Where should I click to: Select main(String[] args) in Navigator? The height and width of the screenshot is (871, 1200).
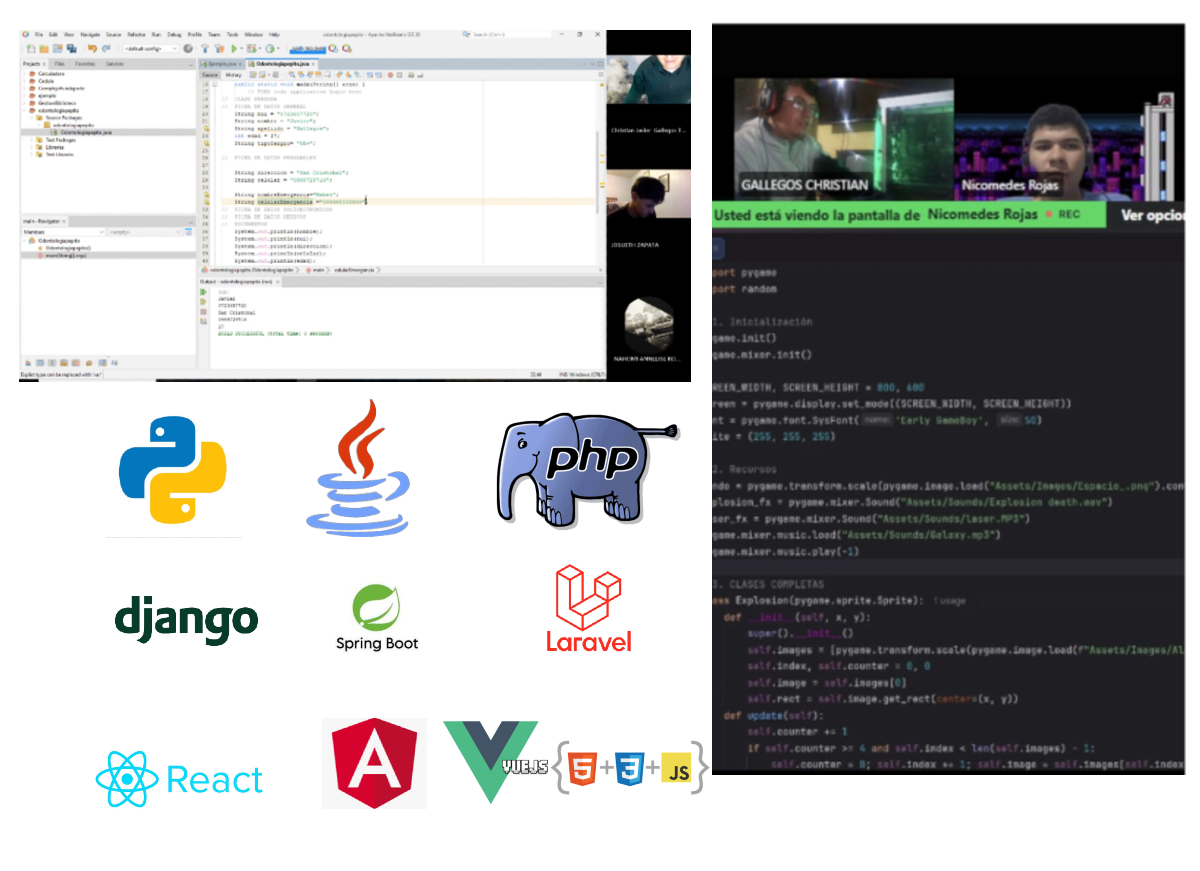[65, 255]
